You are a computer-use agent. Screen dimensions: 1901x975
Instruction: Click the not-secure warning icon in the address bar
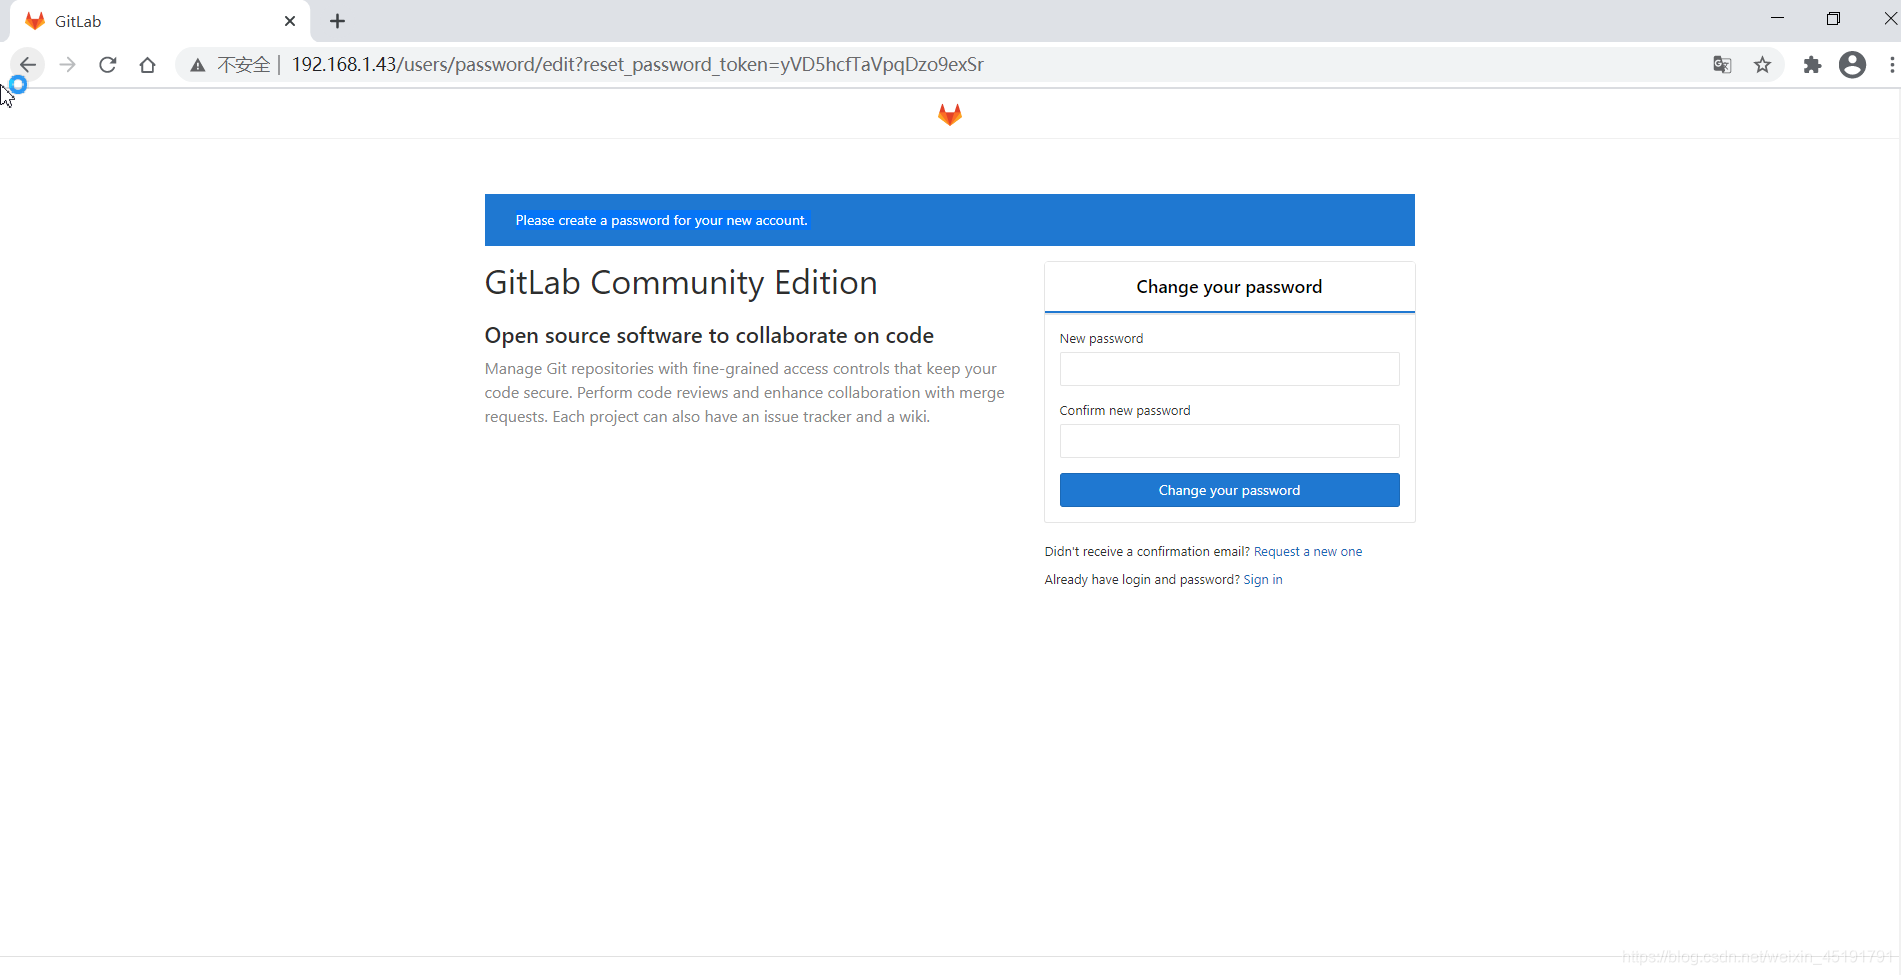[198, 65]
